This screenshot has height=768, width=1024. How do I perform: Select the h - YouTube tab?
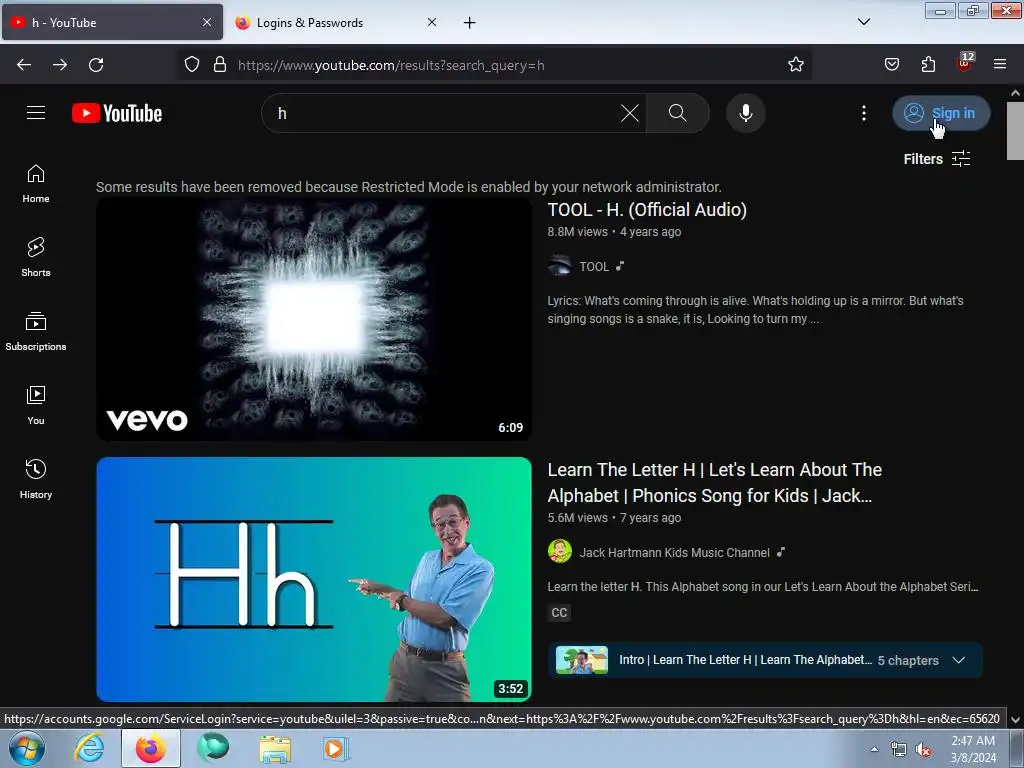coord(112,23)
